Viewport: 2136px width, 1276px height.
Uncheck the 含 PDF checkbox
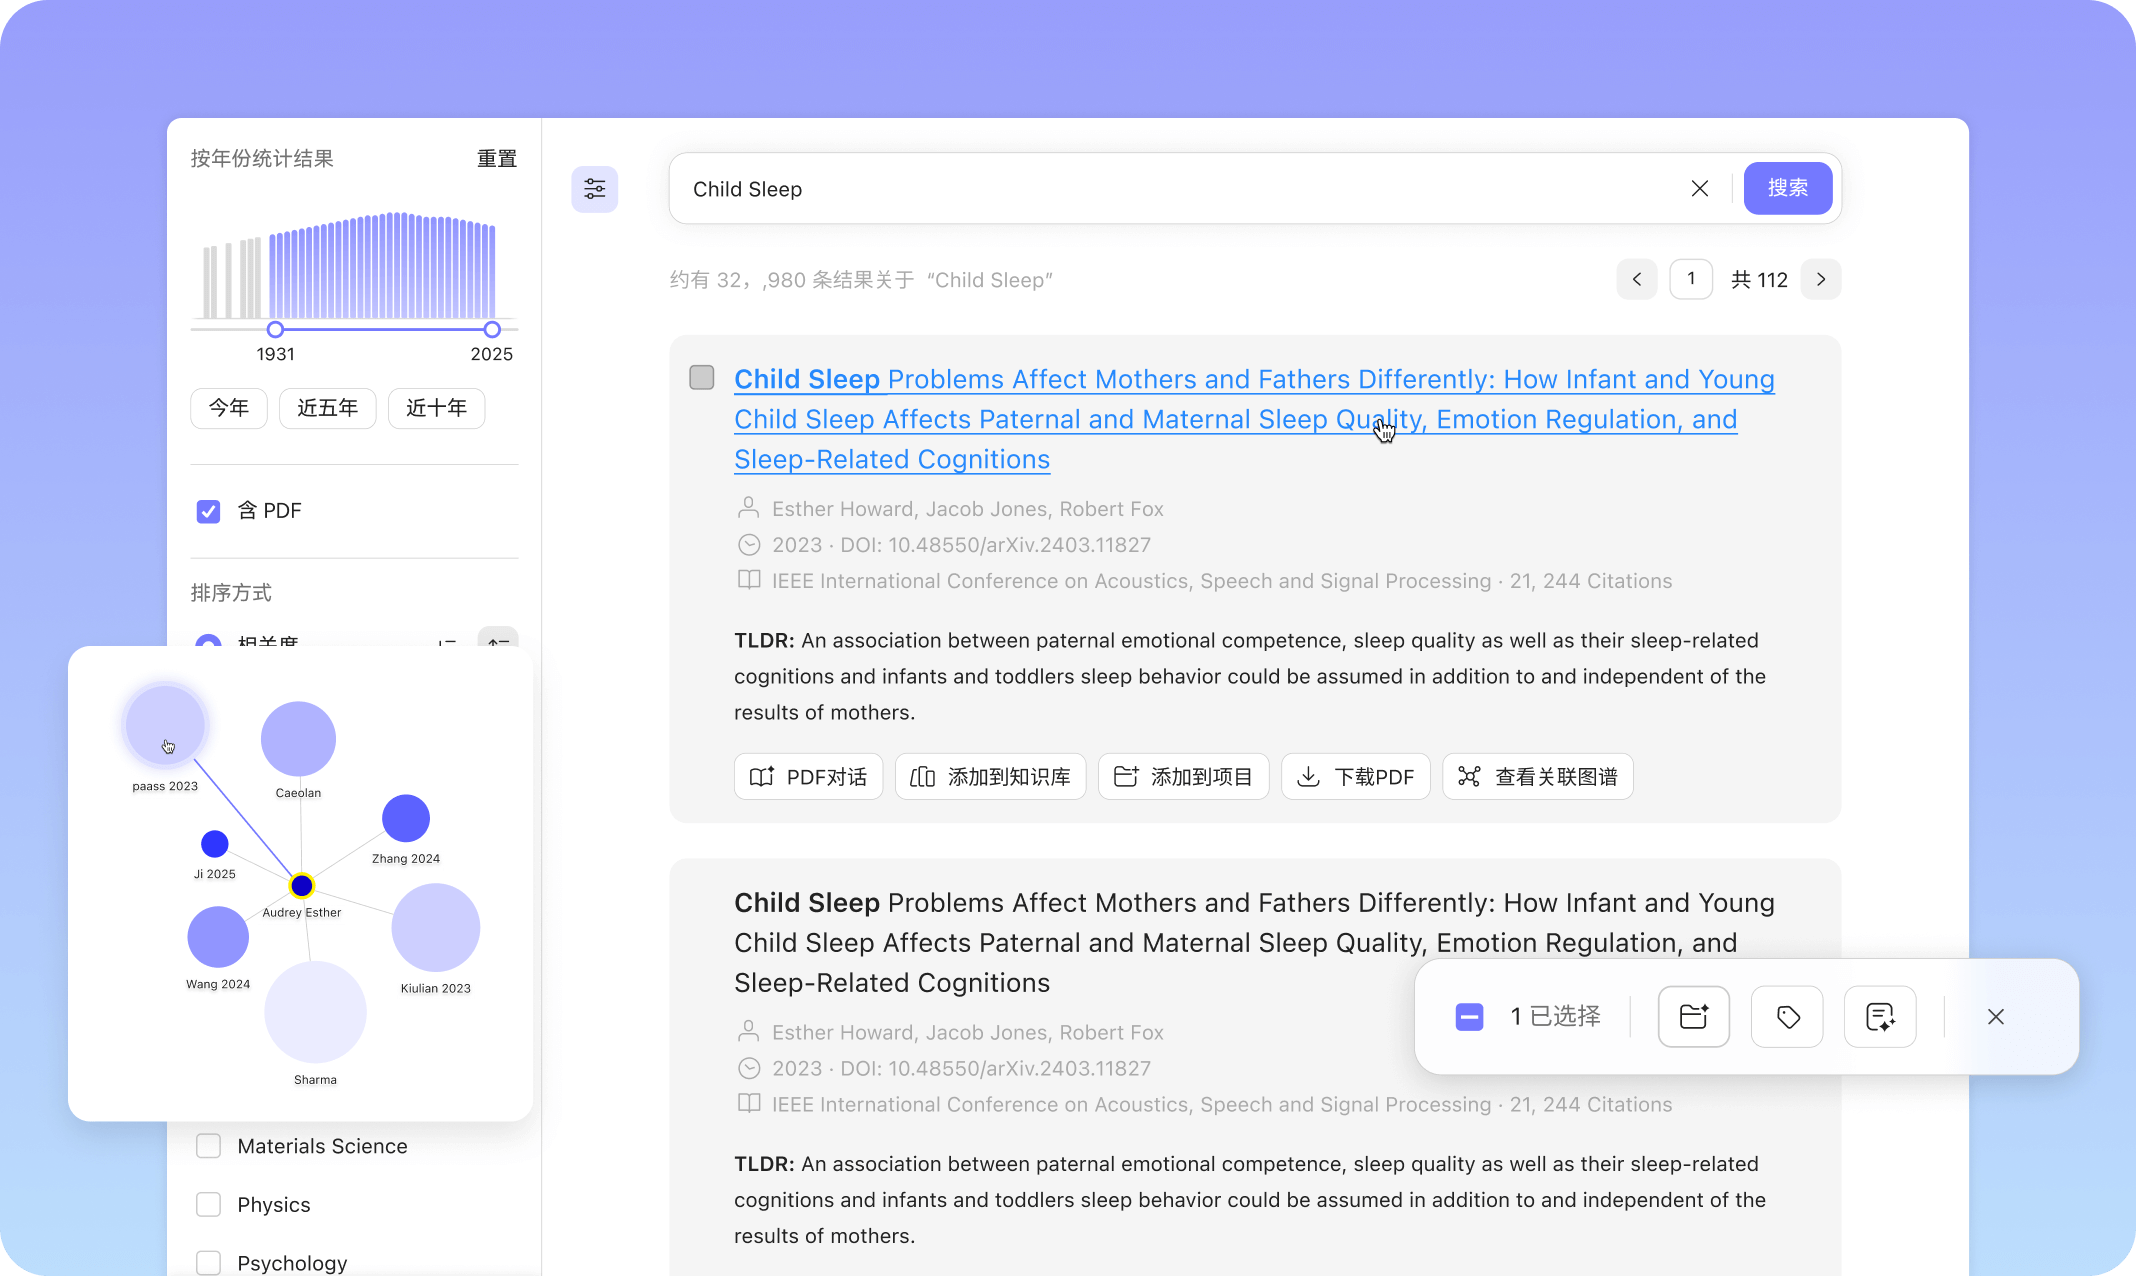click(208, 511)
